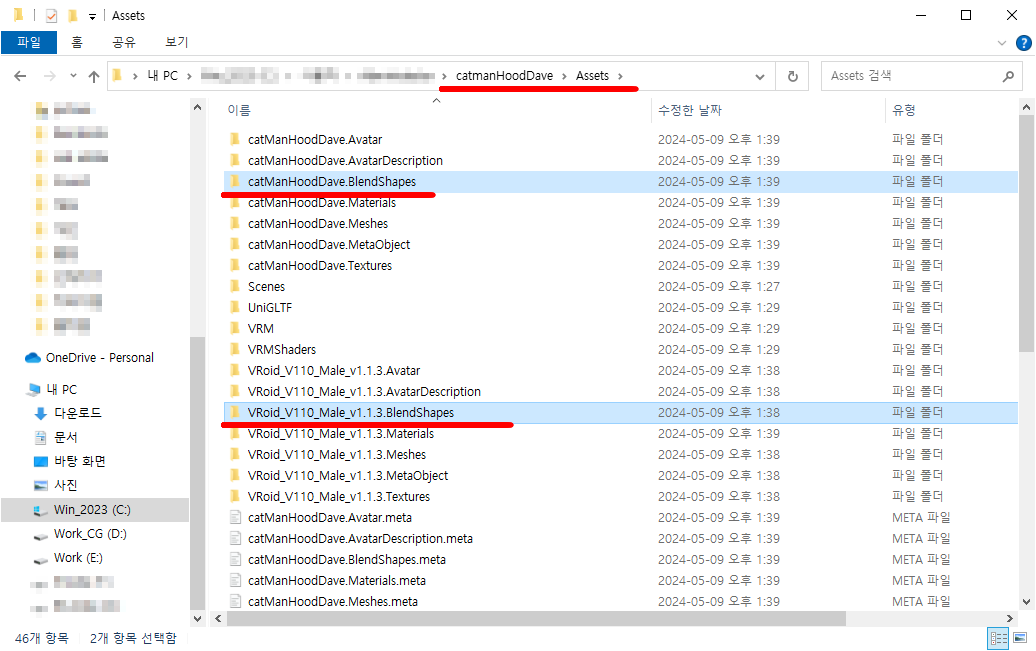Click 내 PC in the address path
This screenshot has height=651, width=1036.
pyautogui.click(x=163, y=76)
